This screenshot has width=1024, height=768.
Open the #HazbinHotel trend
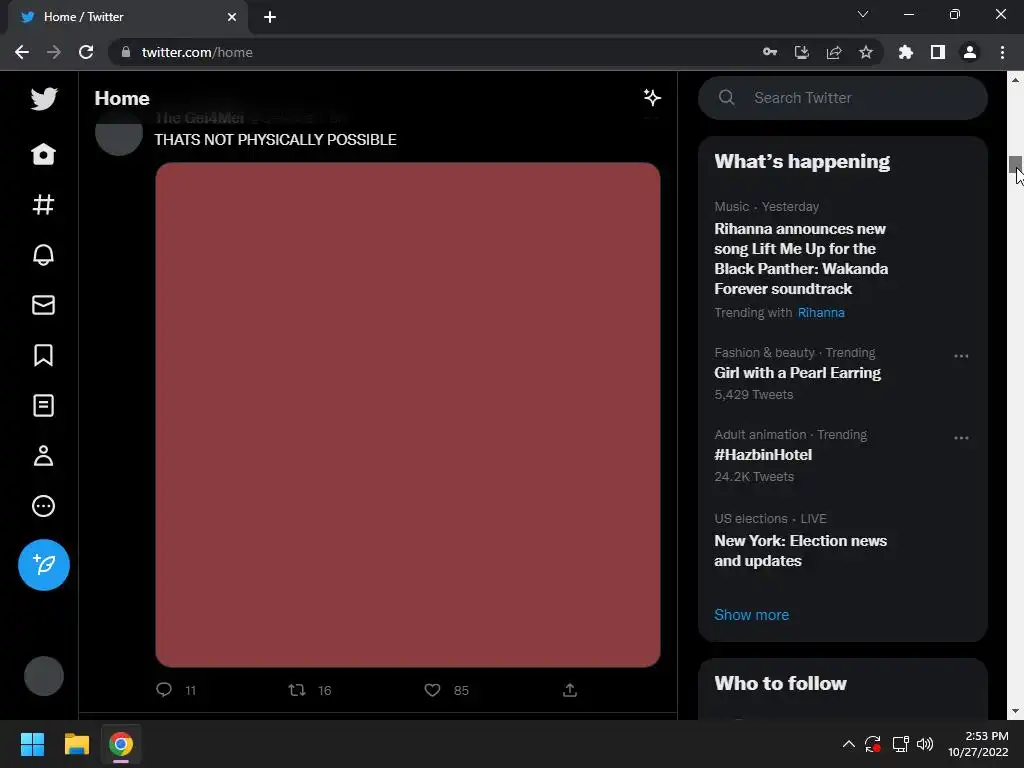coord(763,455)
